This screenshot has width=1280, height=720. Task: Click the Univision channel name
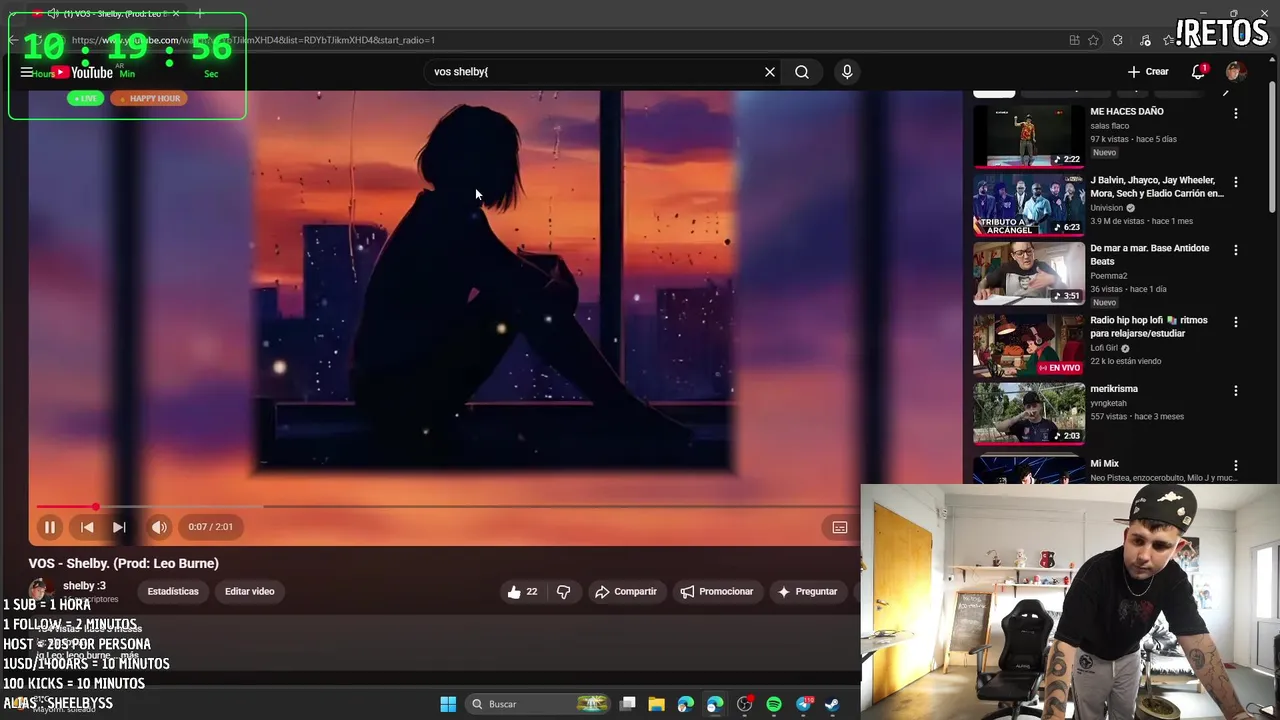[1107, 208]
